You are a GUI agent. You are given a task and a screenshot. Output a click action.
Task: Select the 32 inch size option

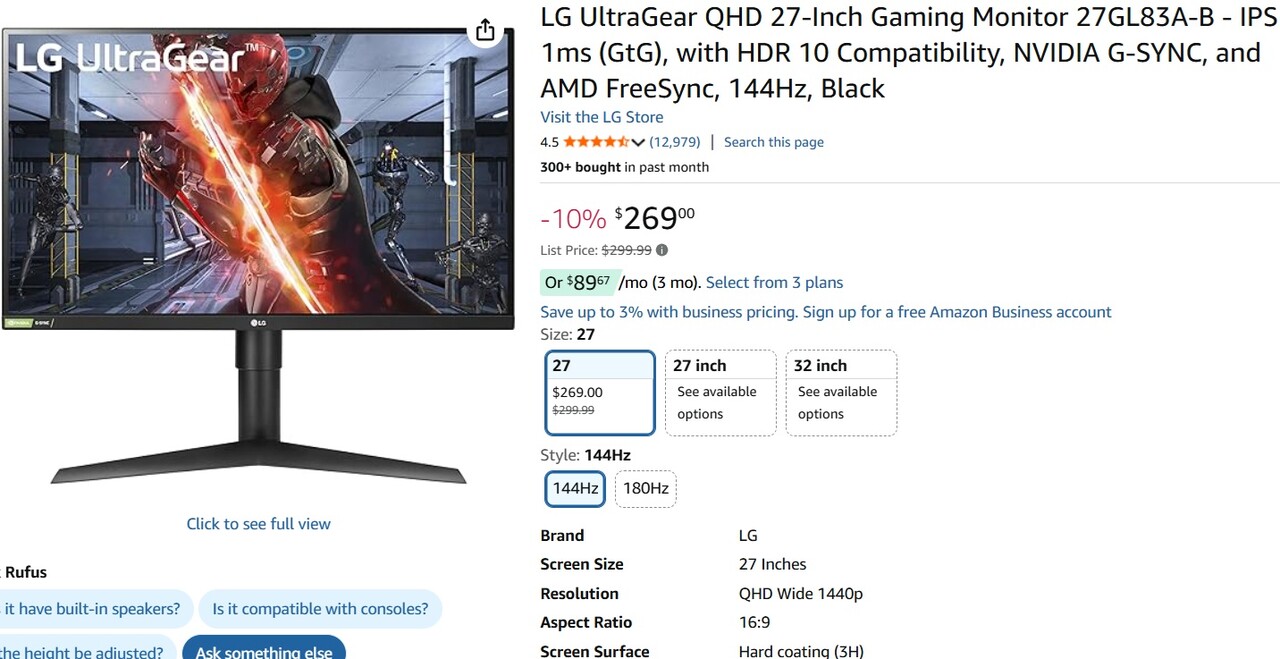coord(841,393)
